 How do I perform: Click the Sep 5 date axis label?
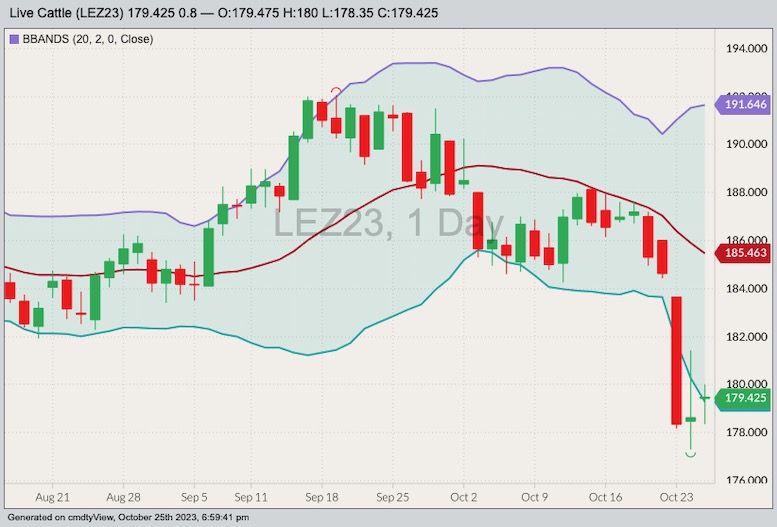(194, 497)
